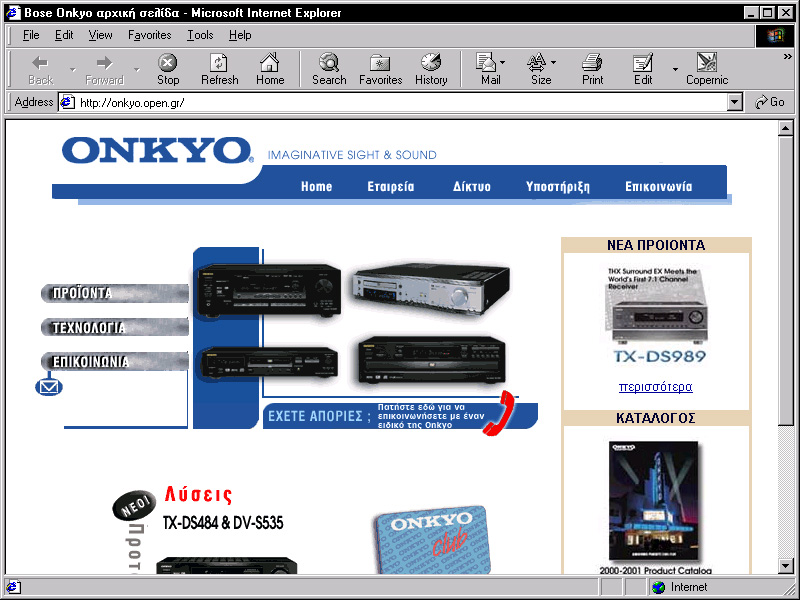Image resolution: width=800 pixels, height=600 pixels.
Task: Expand the Forward history dropdown arrow
Action: pyautogui.click(x=136, y=69)
